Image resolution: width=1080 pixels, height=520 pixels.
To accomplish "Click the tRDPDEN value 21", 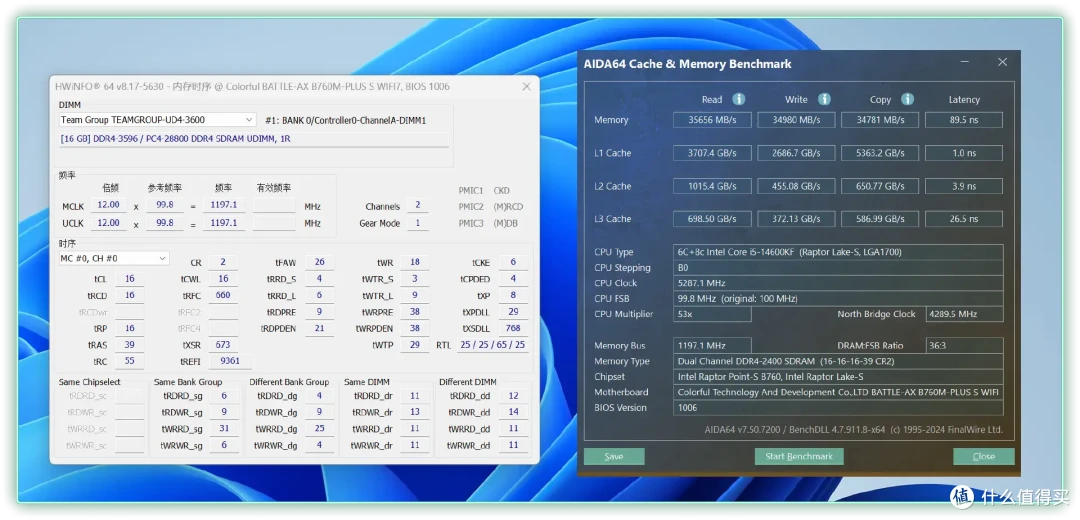I will pyautogui.click(x=320, y=329).
